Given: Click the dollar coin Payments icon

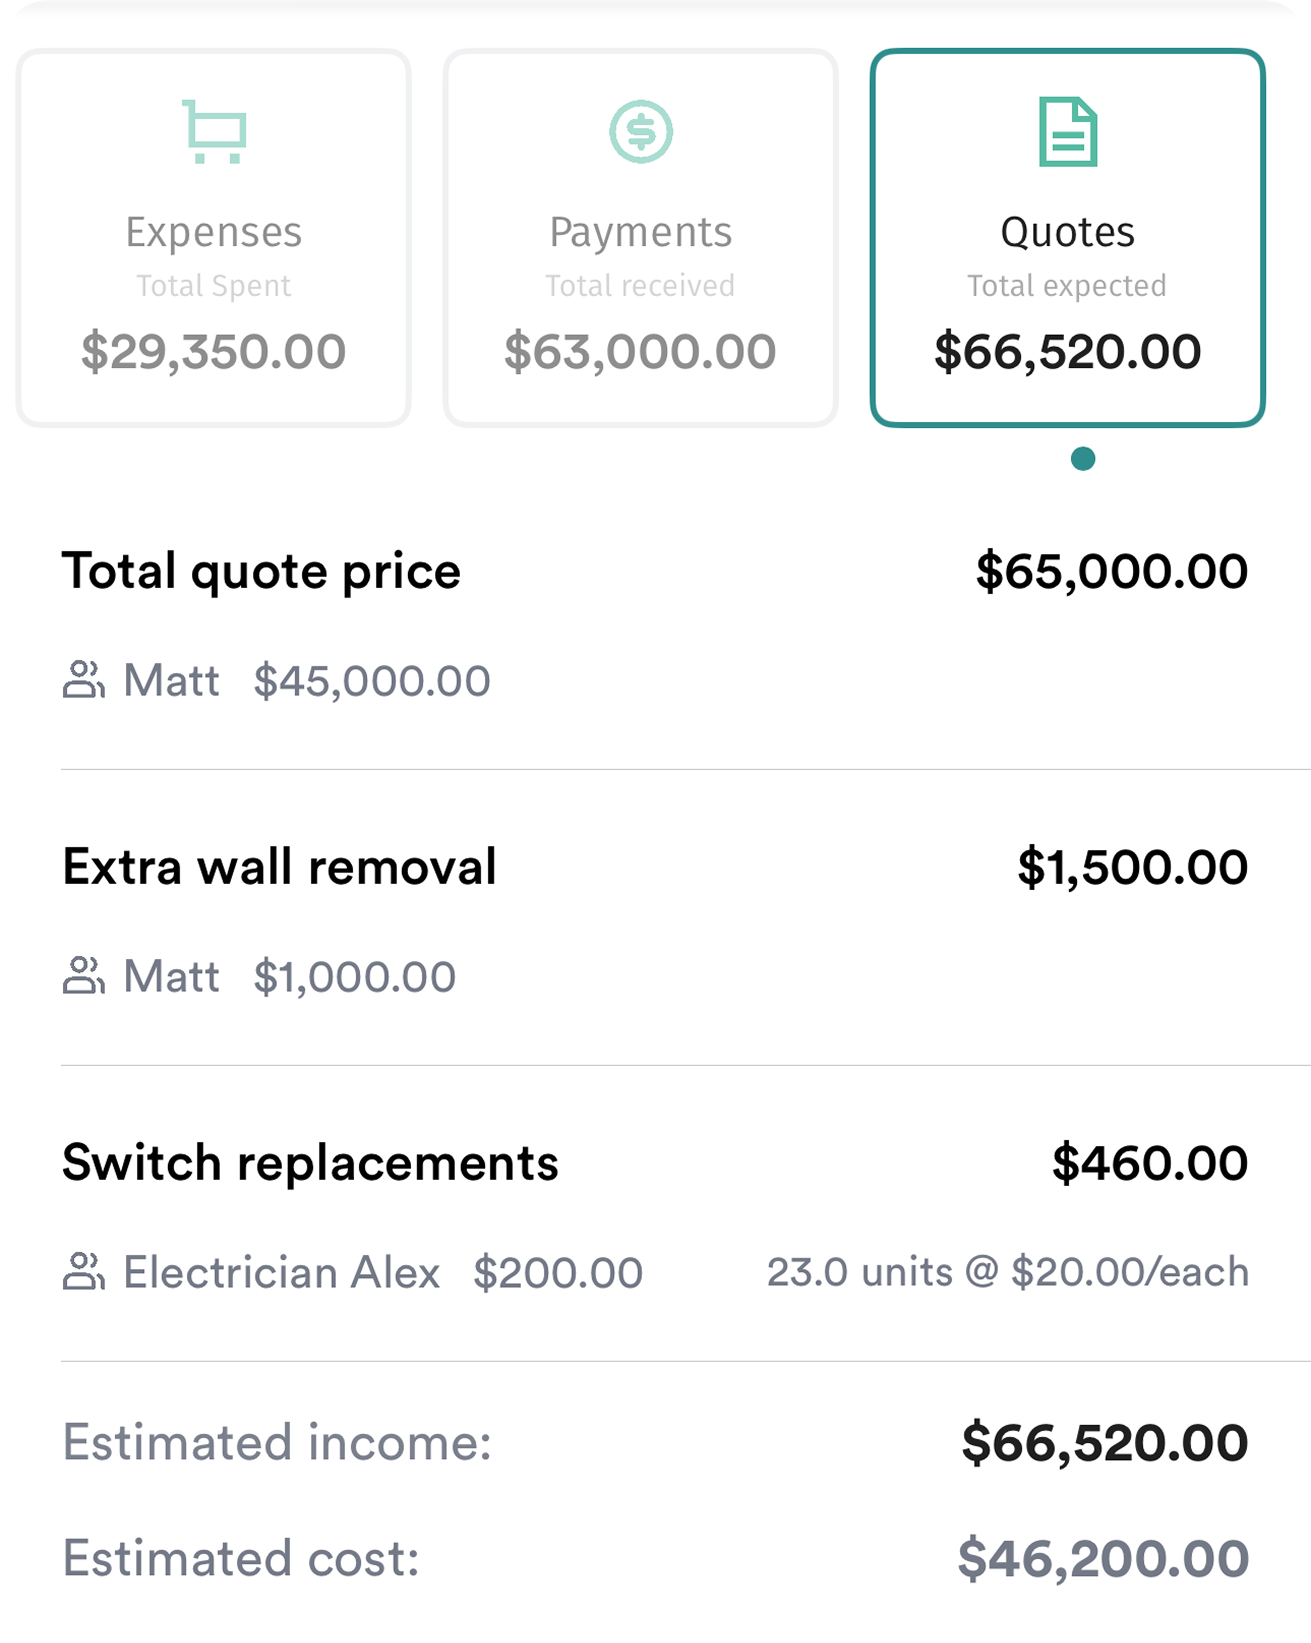Looking at the screenshot, I should tap(641, 131).
